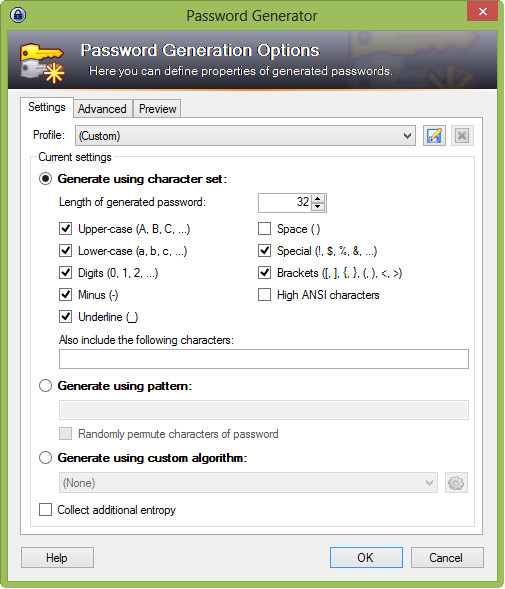The height and width of the screenshot is (589, 505).
Task: Click the lock icon in the title bar
Action: 18,15
